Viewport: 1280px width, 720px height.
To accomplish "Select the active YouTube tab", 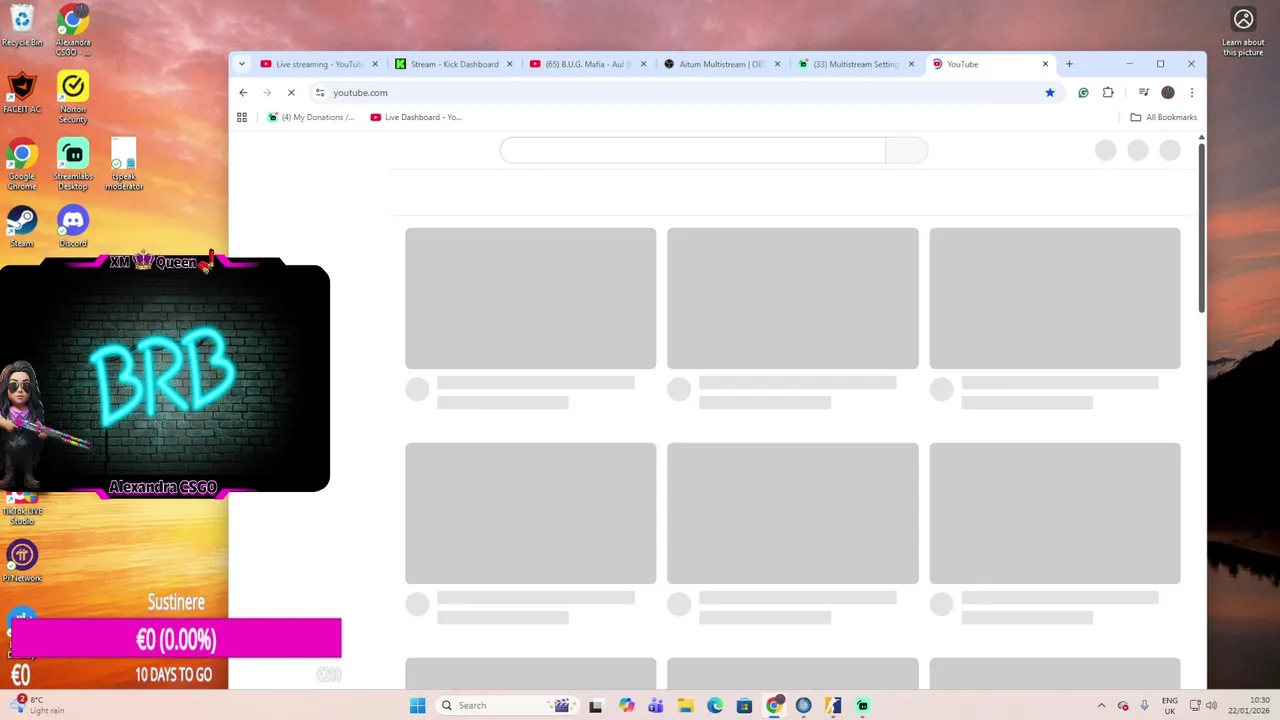I will click(x=990, y=64).
